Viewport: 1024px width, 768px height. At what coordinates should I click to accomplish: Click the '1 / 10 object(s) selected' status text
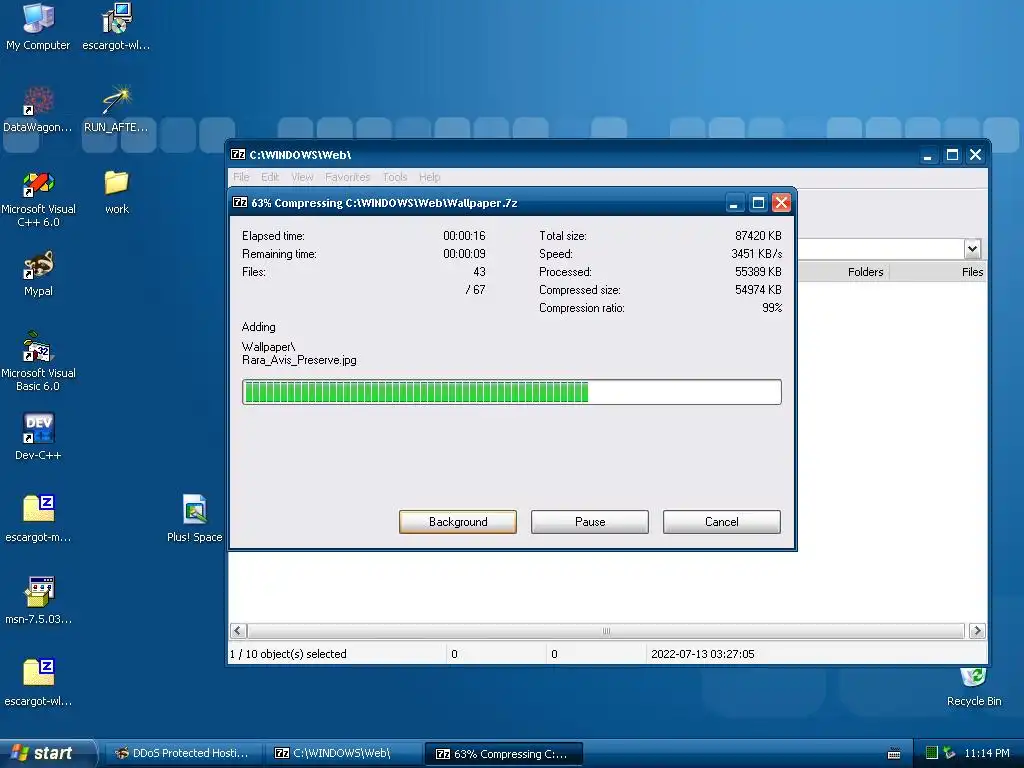coord(288,654)
